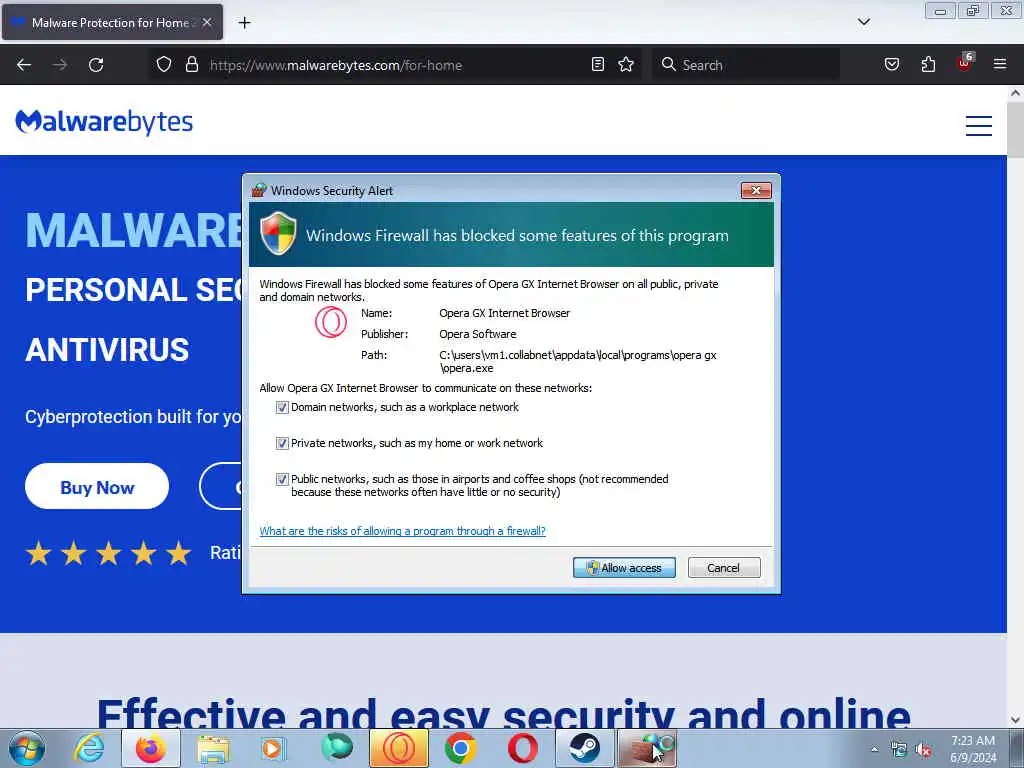The image size is (1024, 768).
Task: Click the Windows Security Alert taskbar item
Action: pos(647,748)
